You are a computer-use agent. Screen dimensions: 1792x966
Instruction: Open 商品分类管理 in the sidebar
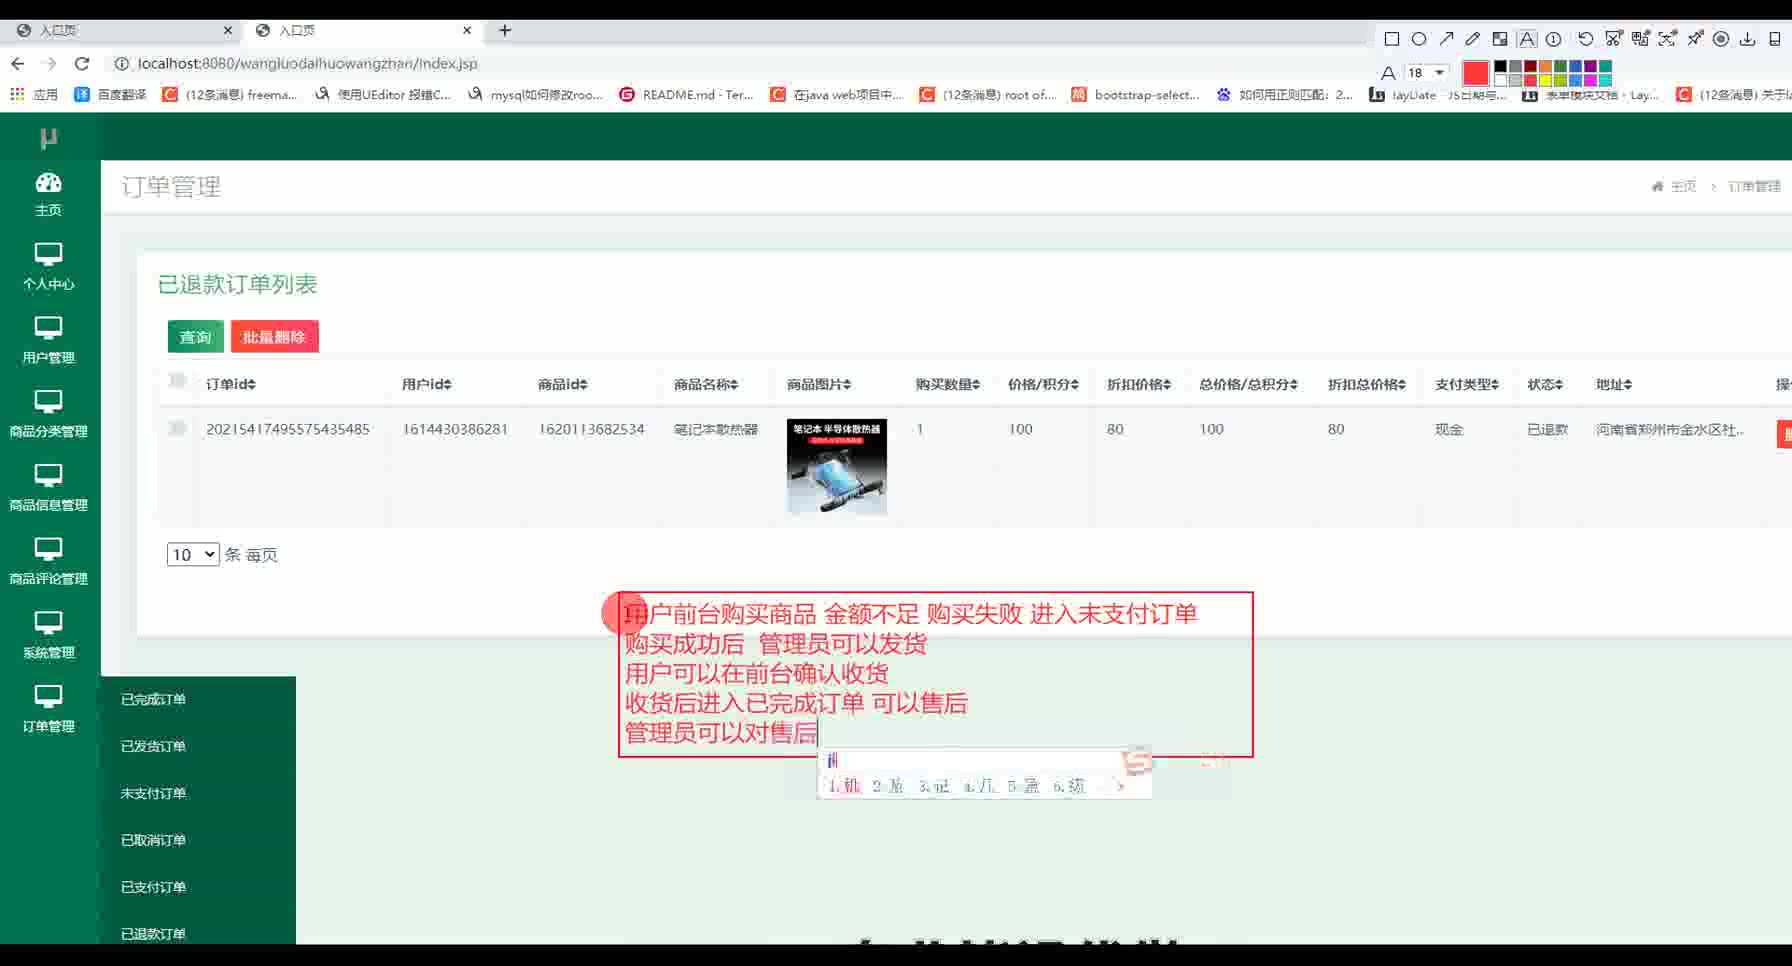click(x=48, y=414)
